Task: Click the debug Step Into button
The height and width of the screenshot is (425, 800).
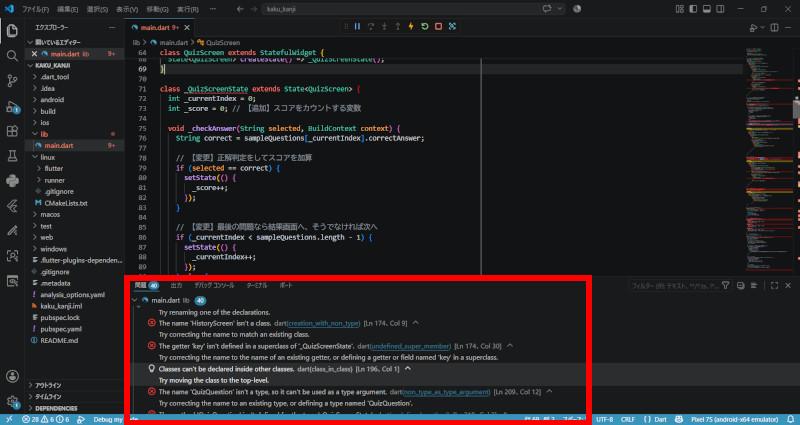Action: (384, 27)
